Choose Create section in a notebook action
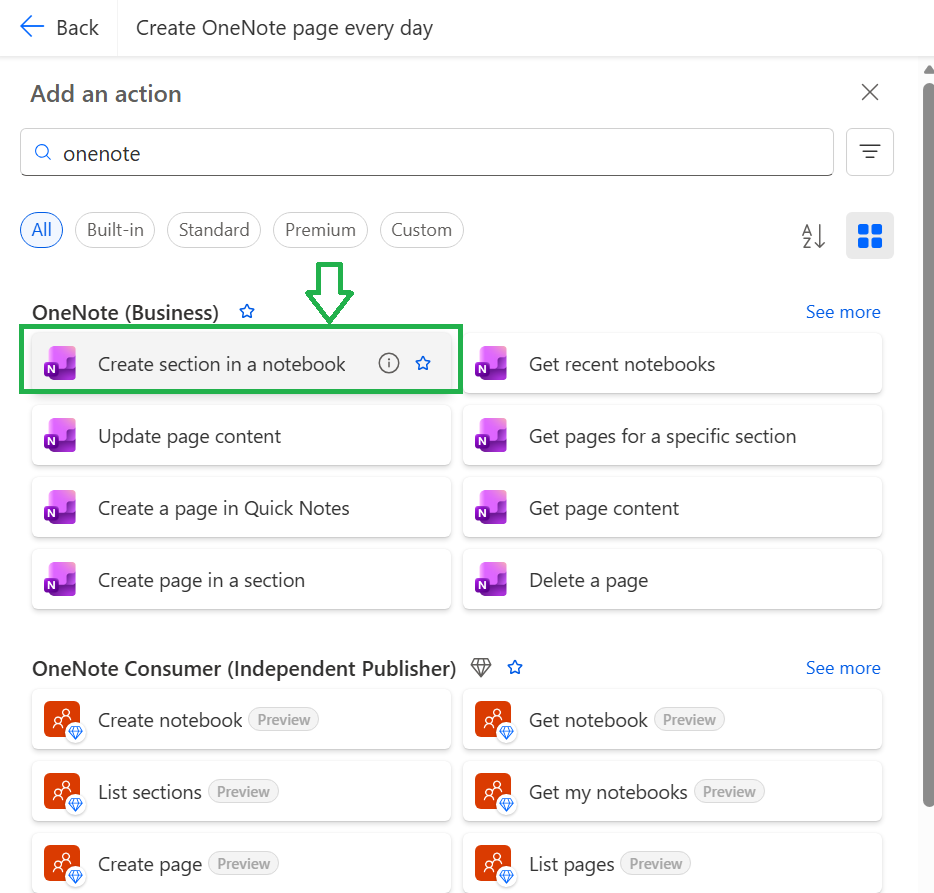Screen dimensions: 934x893 241,363
